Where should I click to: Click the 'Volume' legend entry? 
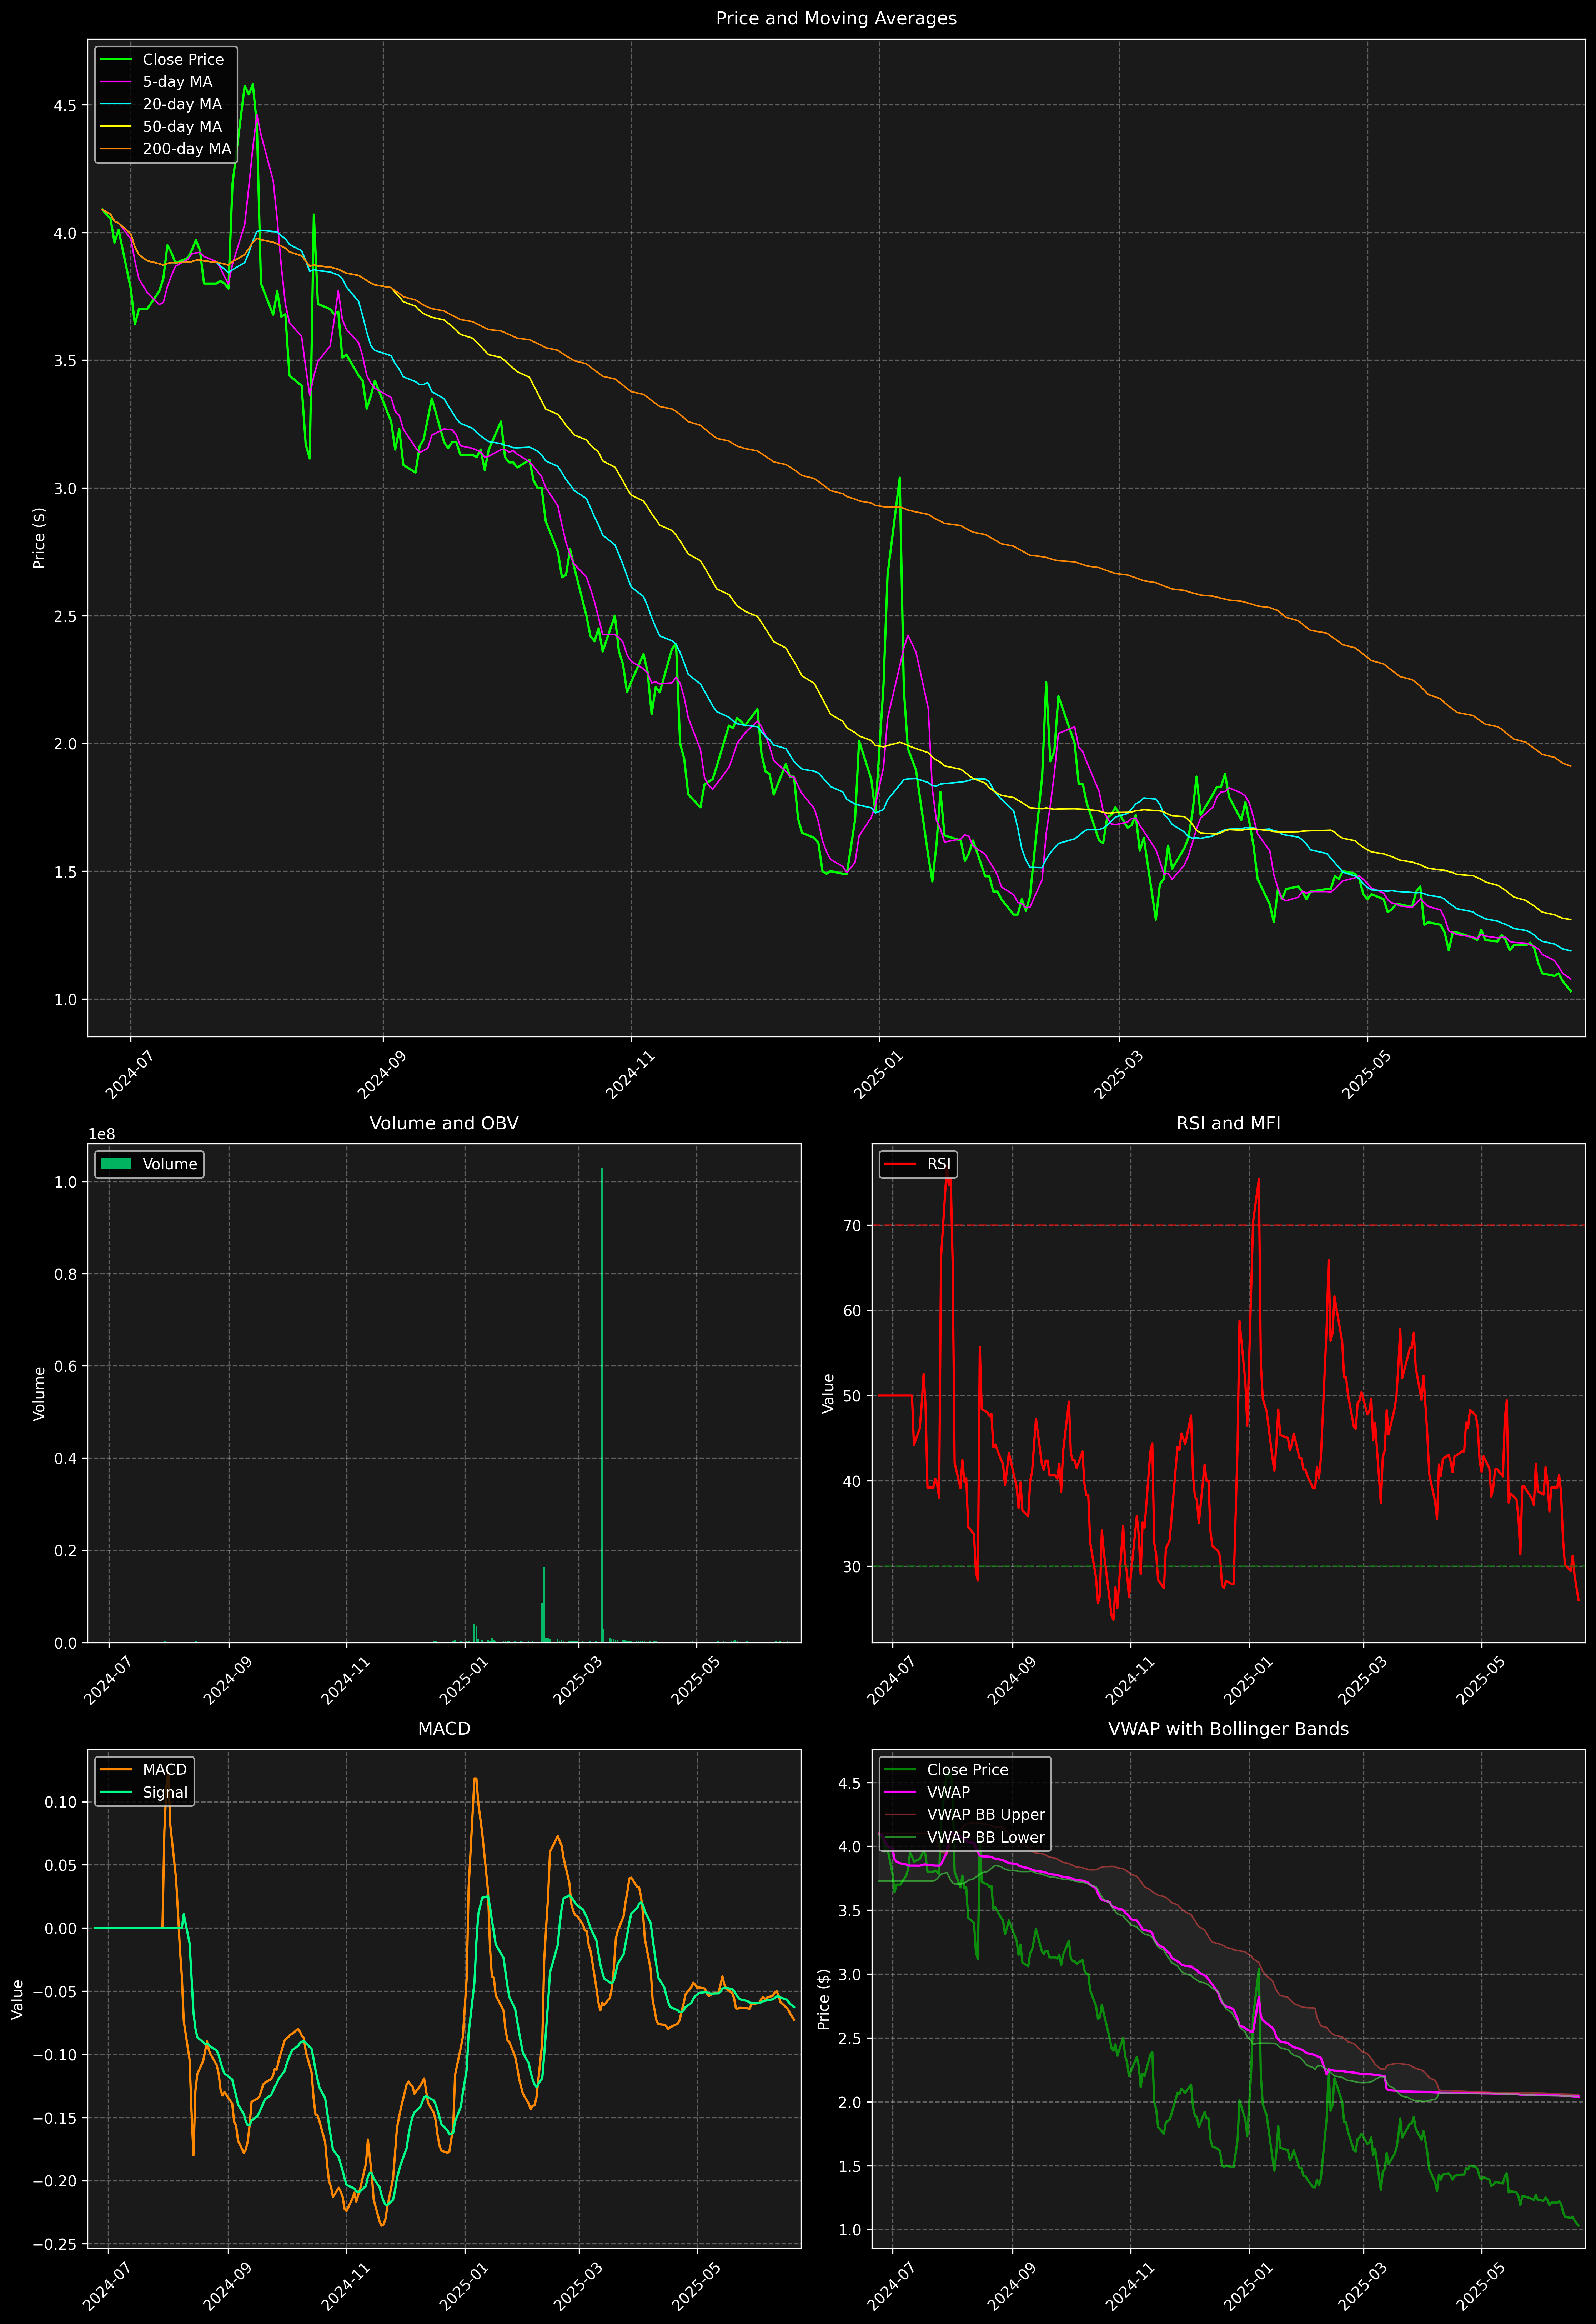pyautogui.click(x=170, y=1164)
